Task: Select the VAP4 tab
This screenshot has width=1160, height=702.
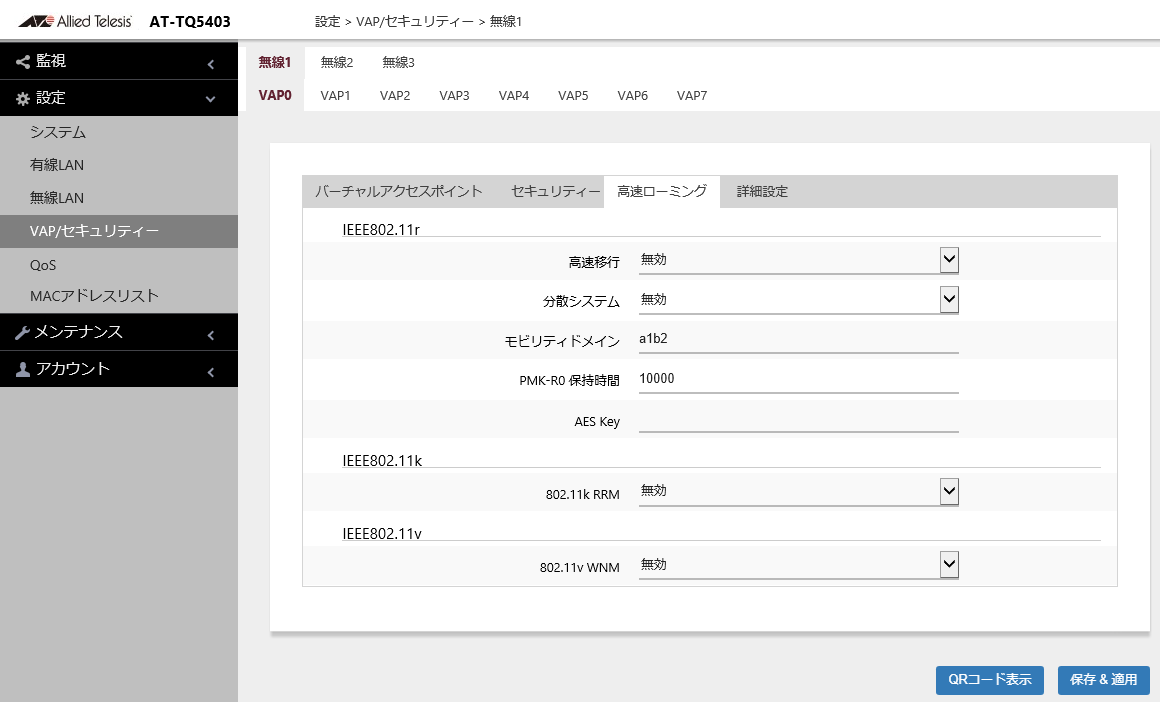Action: pos(513,95)
